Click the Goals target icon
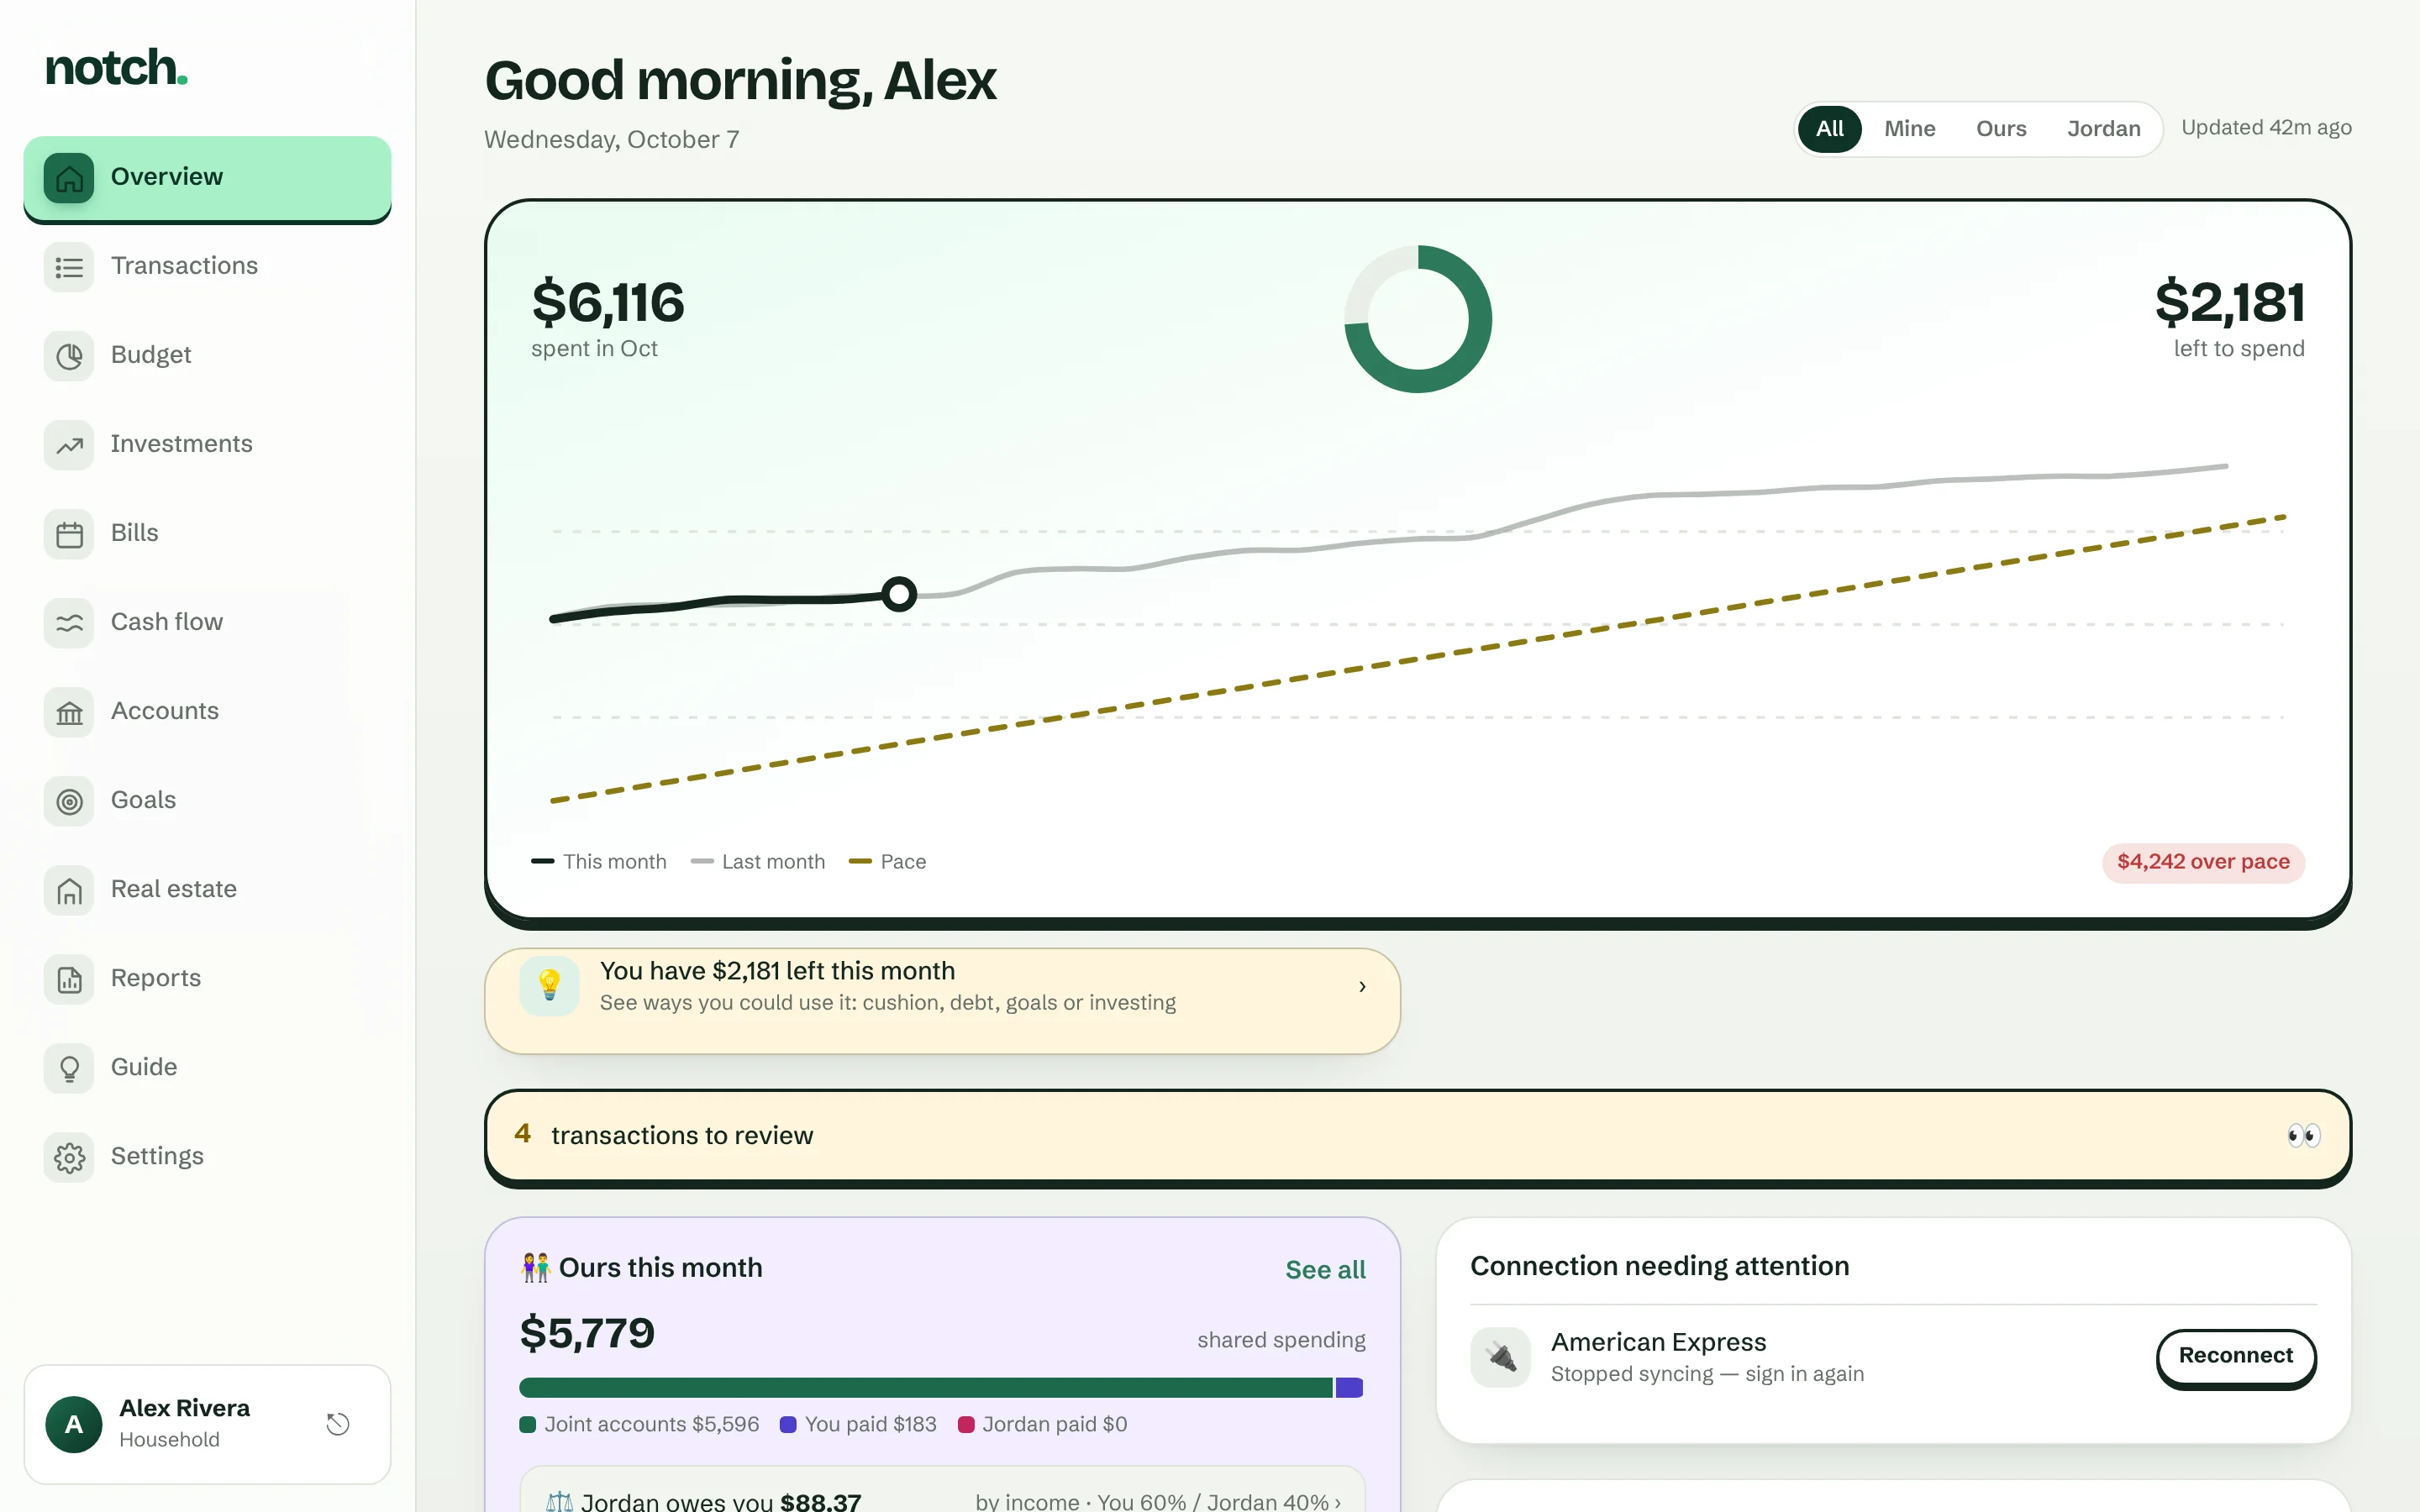This screenshot has height=1512, width=2420. (69, 801)
